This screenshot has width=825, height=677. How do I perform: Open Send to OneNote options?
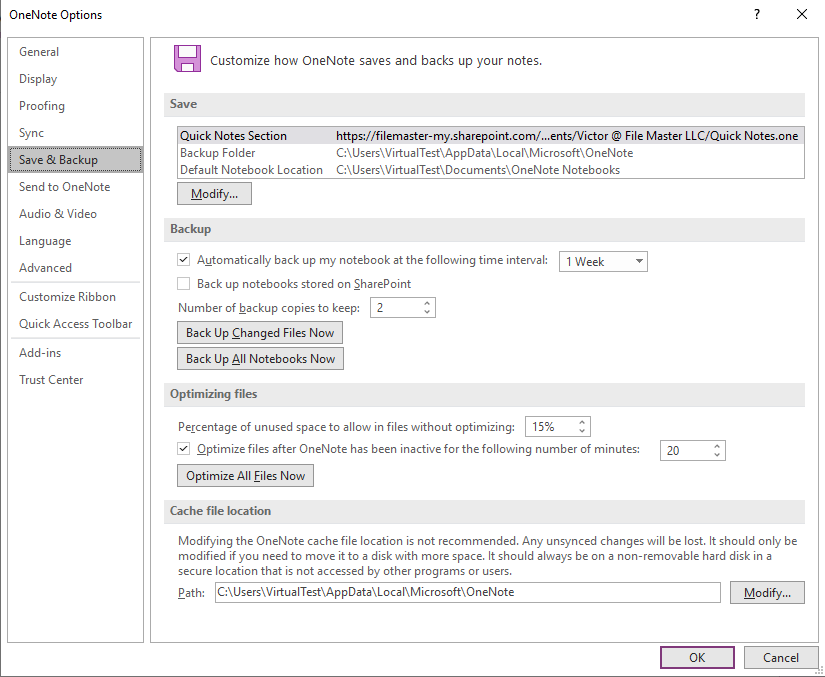(75, 187)
